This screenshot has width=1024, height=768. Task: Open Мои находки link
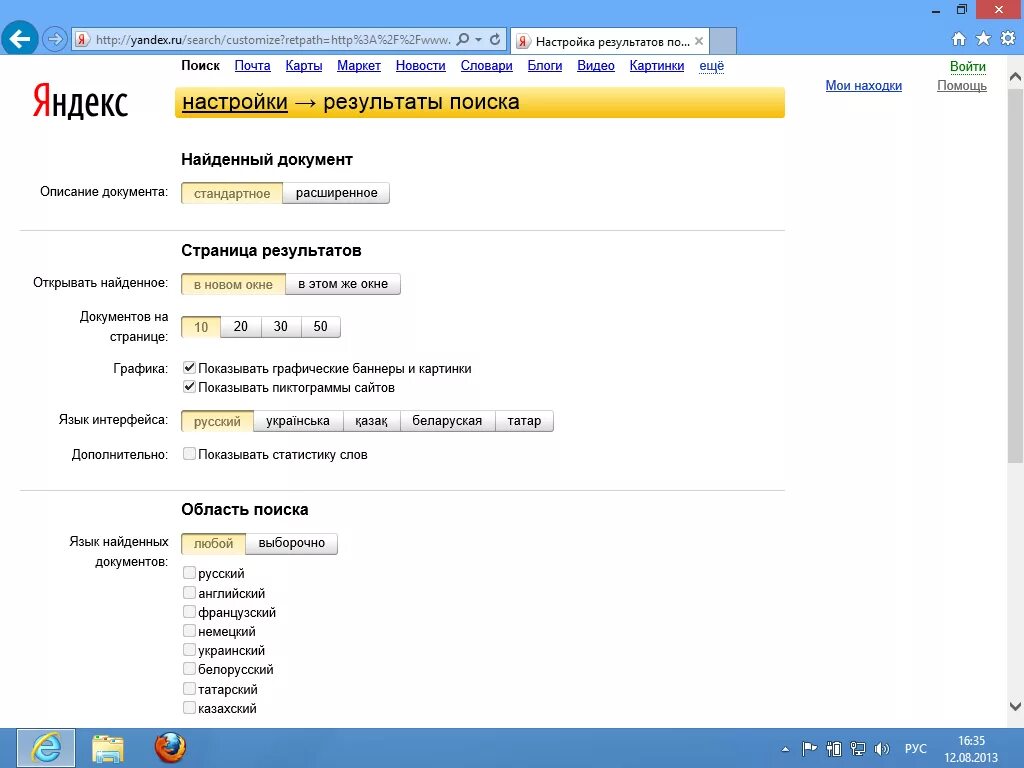863,85
